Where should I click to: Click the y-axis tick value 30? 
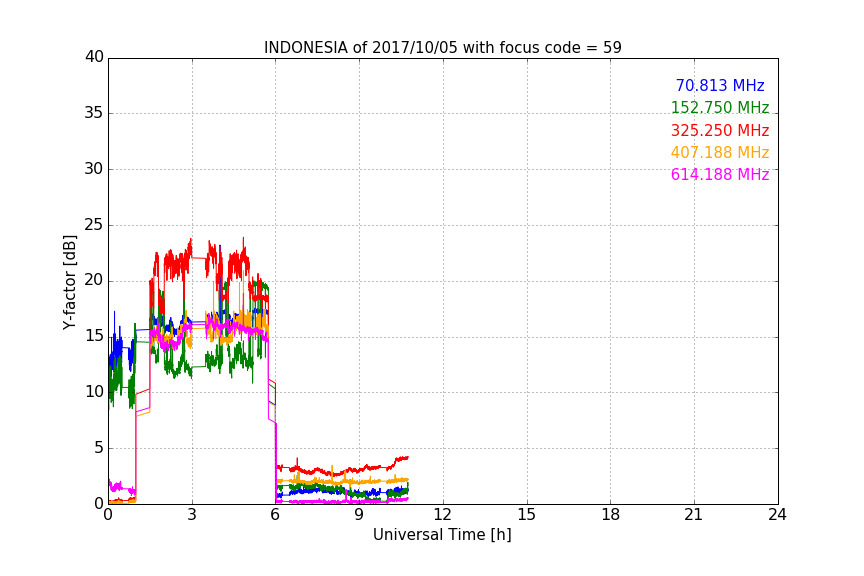tap(94, 169)
